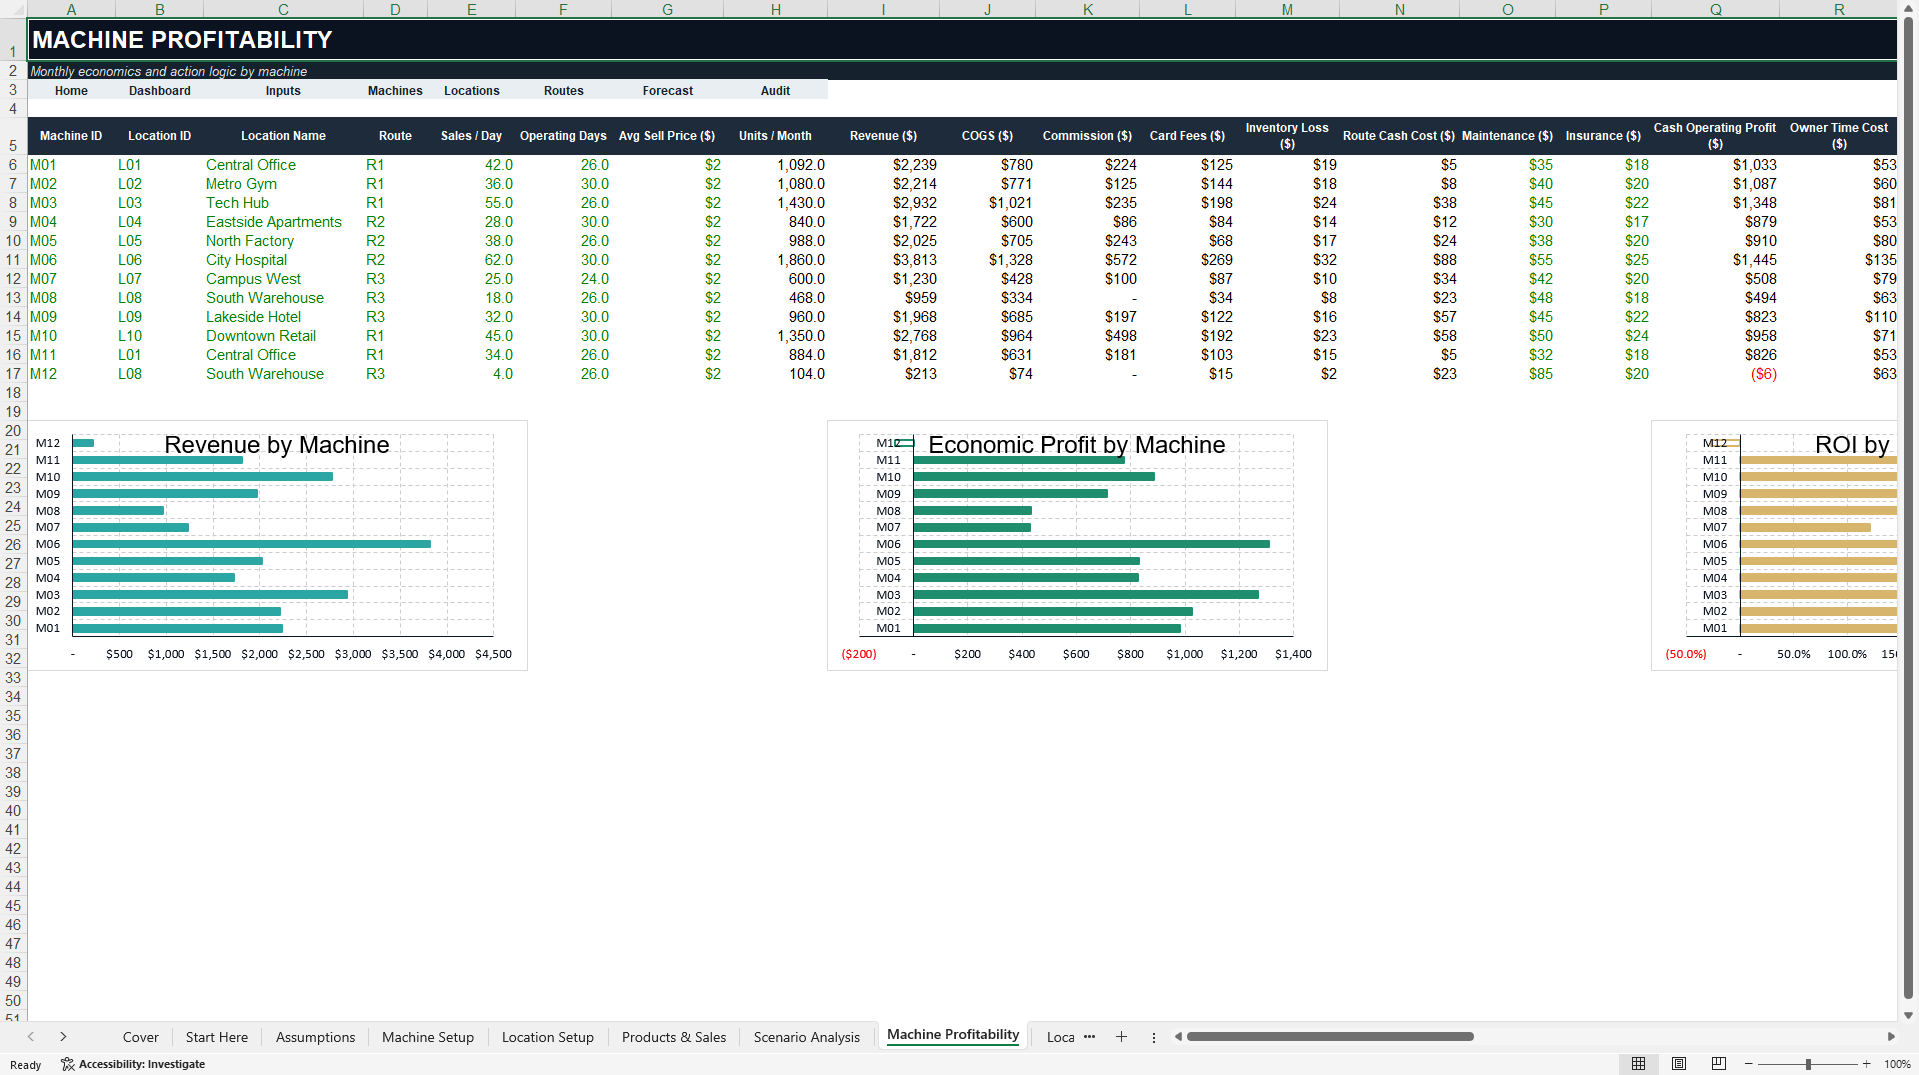This screenshot has width=1919, height=1075.
Task: Open the Products & Sales sheet tab
Action: [674, 1037]
